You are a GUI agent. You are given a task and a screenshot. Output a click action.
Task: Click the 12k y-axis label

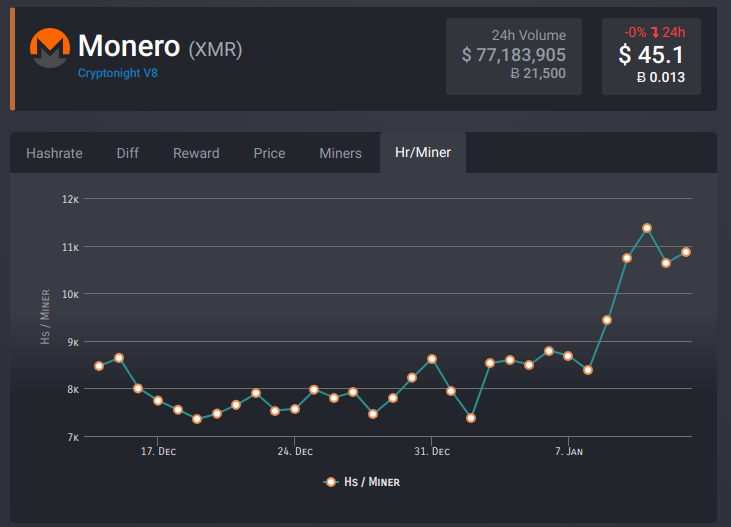click(x=70, y=199)
